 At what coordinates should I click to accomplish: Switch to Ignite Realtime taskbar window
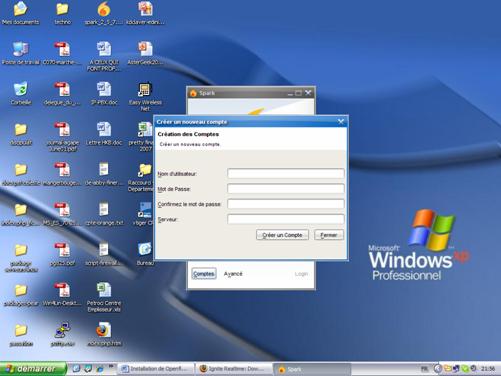tap(234, 369)
